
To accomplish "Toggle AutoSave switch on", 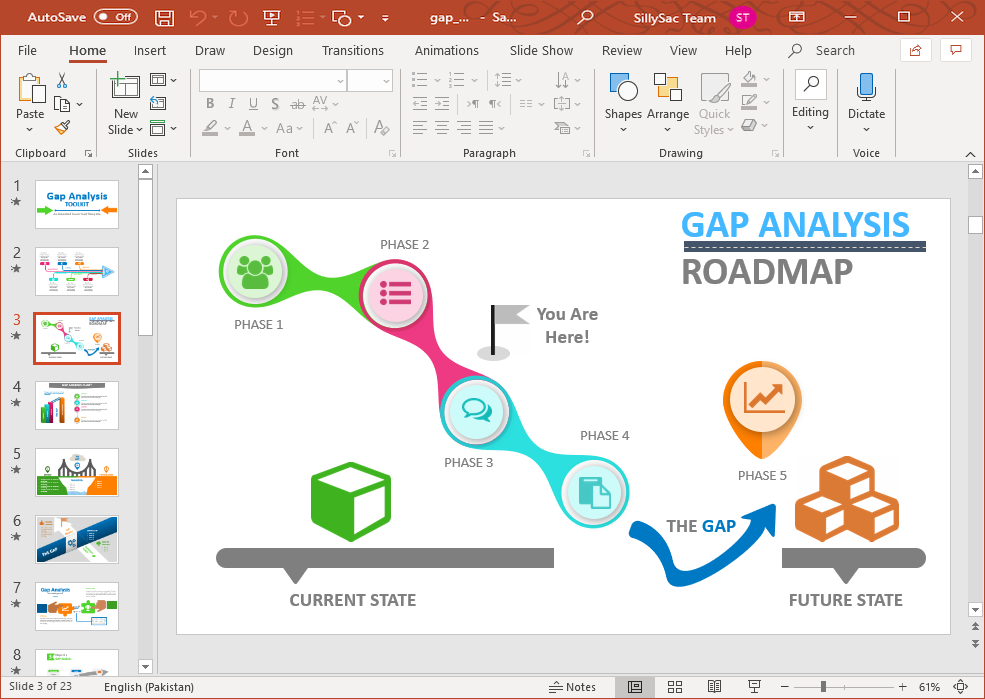I will tap(116, 17).
